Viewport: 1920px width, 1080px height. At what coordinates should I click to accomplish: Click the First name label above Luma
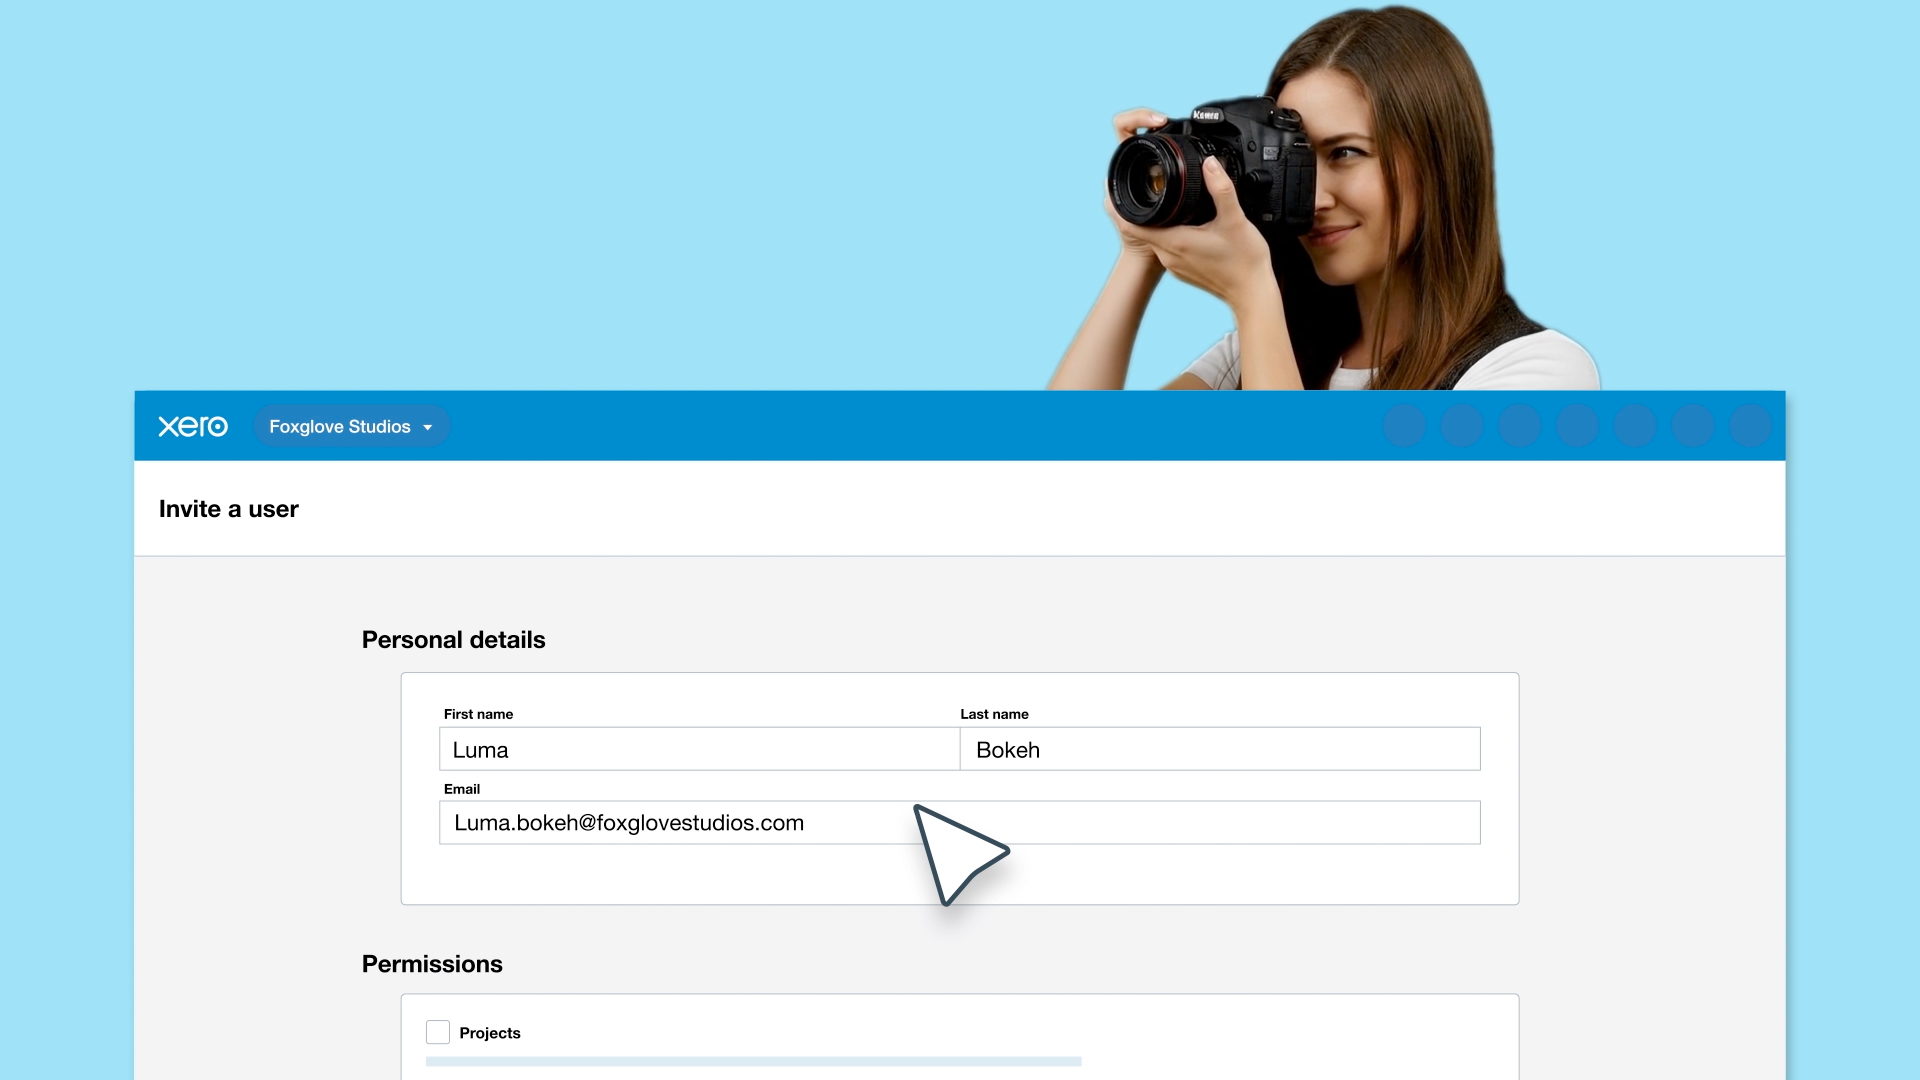[x=478, y=714]
